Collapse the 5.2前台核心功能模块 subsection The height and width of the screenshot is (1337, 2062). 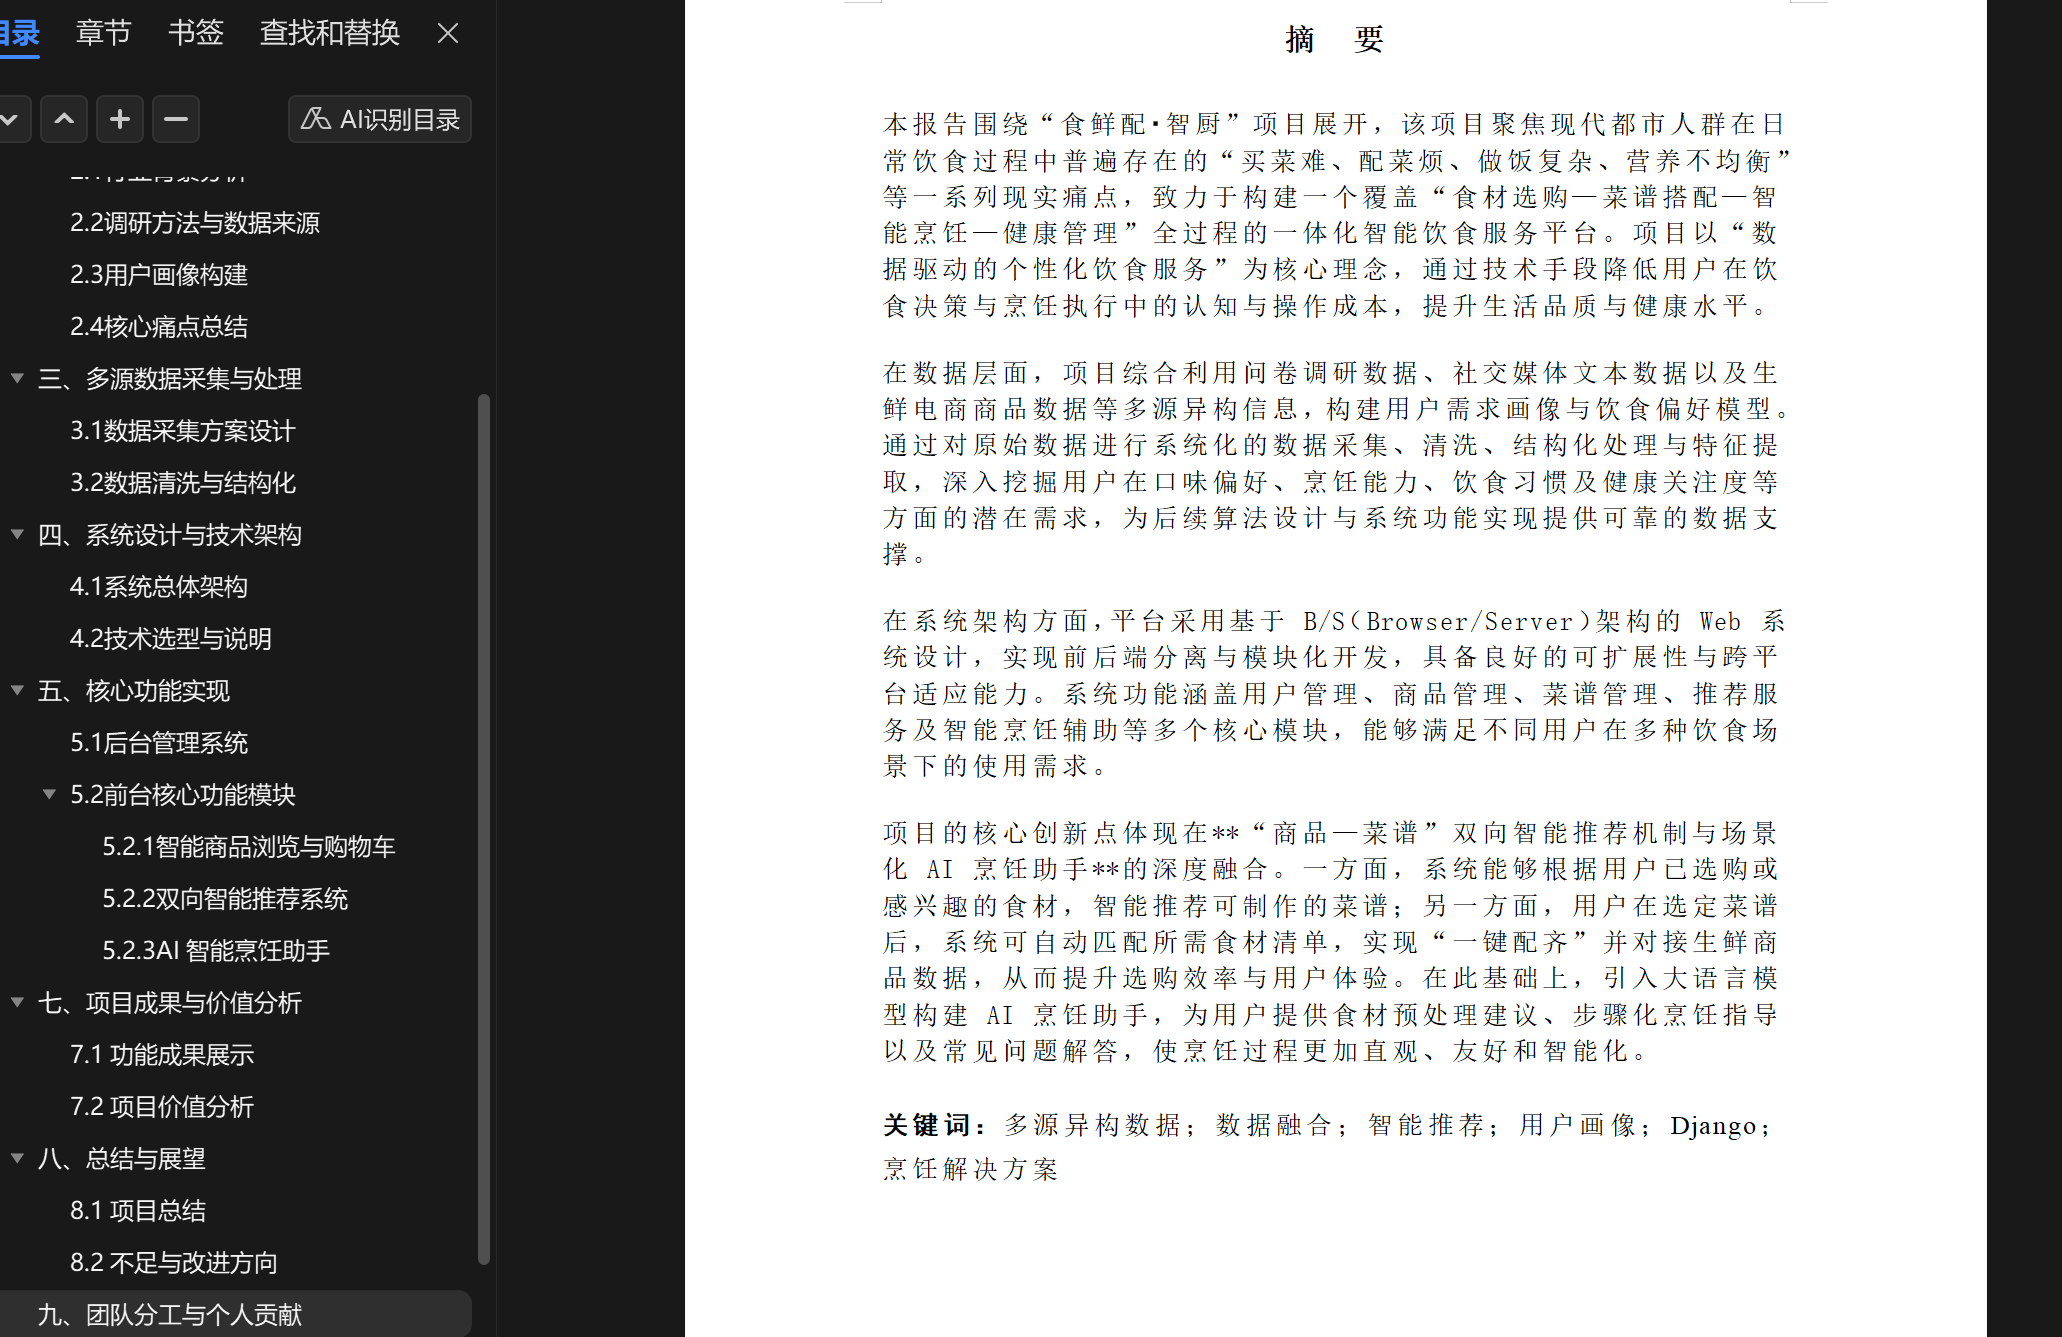49,794
